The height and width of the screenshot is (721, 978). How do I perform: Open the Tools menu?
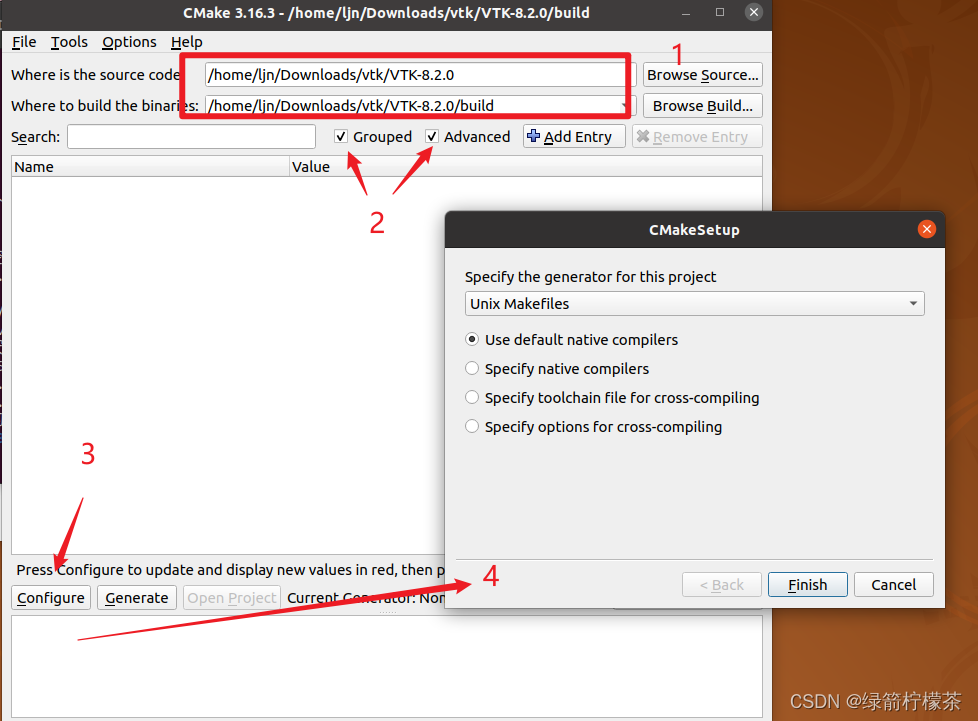[x=69, y=42]
